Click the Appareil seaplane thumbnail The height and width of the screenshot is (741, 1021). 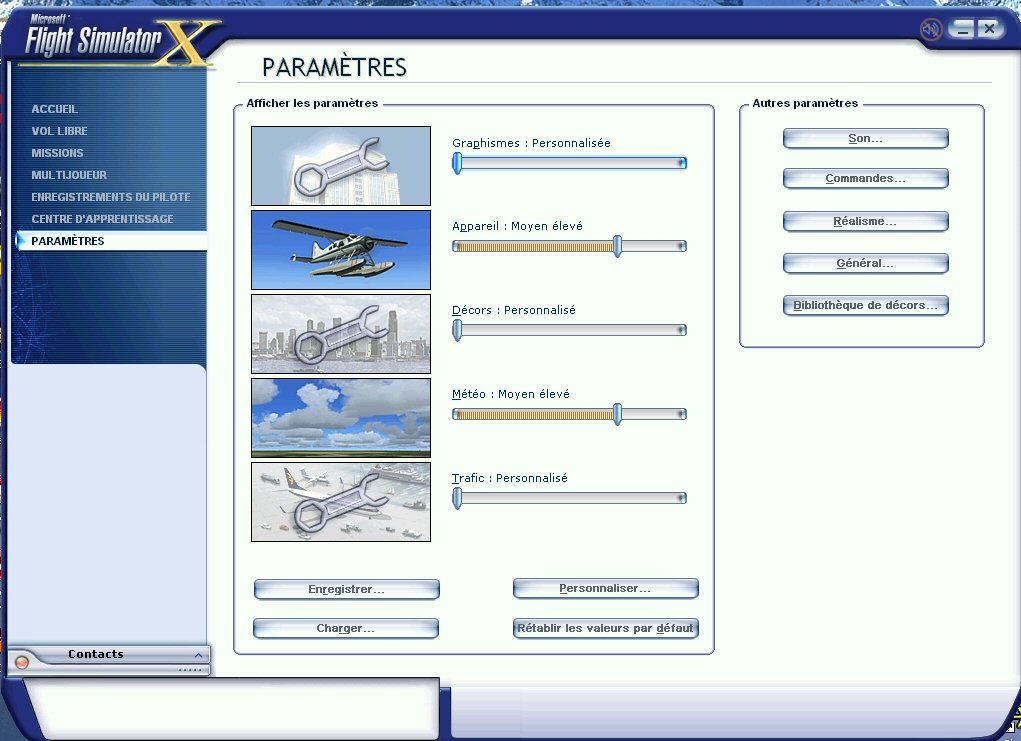pos(341,250)
